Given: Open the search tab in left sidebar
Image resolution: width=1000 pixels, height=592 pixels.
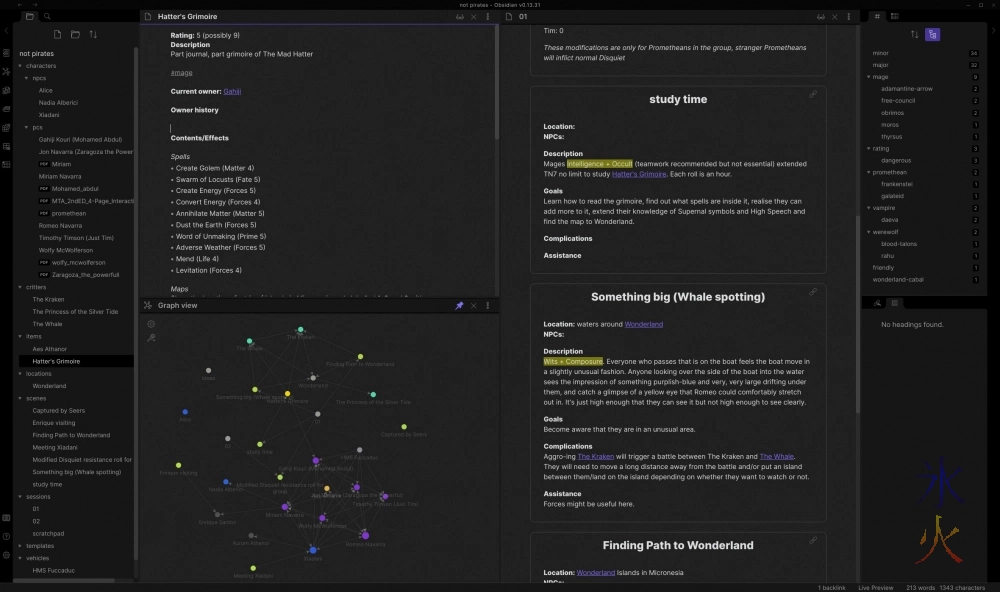Looking at the screenshot, I should [47, 17].
